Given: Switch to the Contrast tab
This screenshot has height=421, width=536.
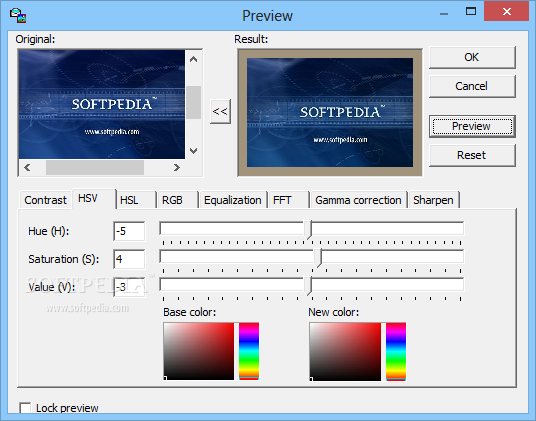Looking at the screenshot, I should pyautogui.click(x=45, y=200).
